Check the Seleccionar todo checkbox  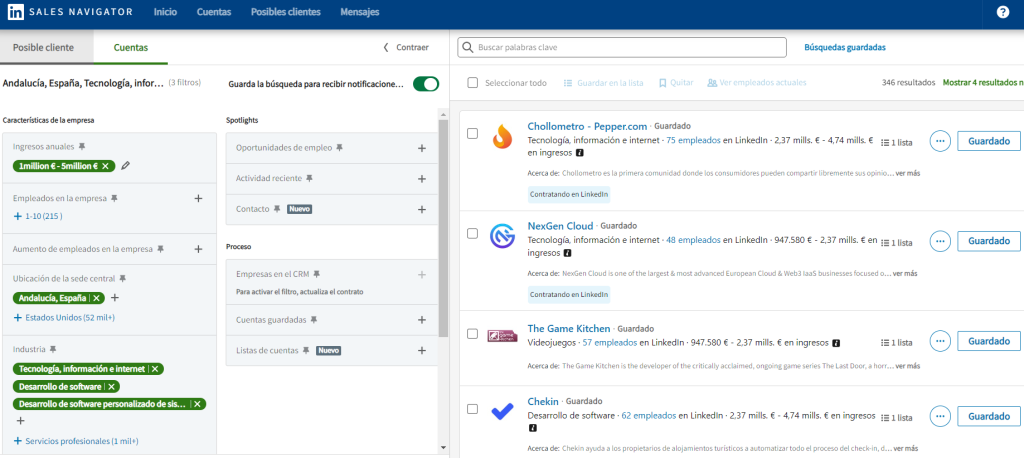pyautogui.click(x=473, y=83)
